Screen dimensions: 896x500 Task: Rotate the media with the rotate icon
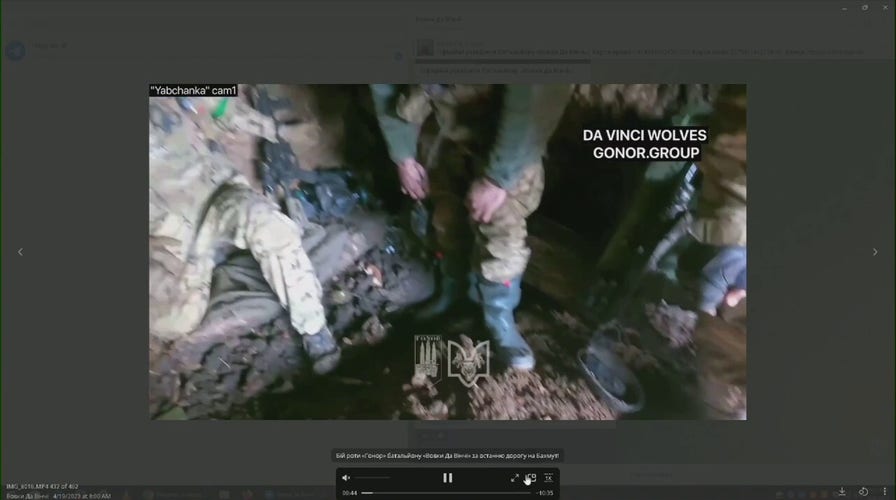[x=863, y=491]
